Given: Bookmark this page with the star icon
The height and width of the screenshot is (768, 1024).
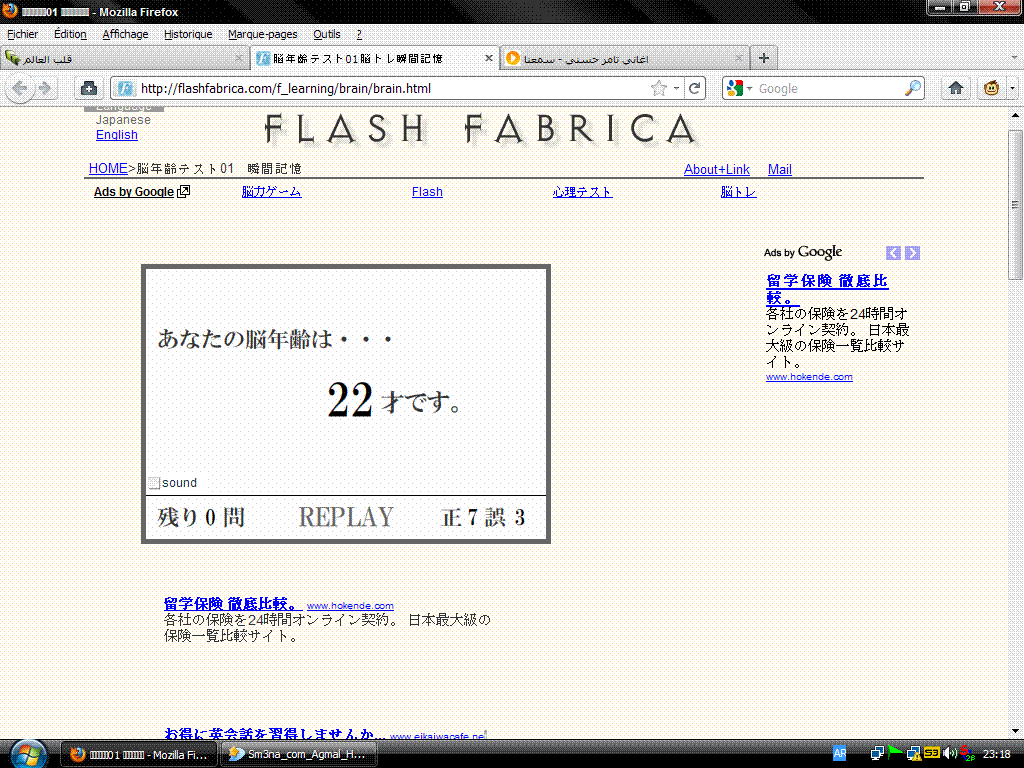Looking at the screenshot, I should point(659,88).
